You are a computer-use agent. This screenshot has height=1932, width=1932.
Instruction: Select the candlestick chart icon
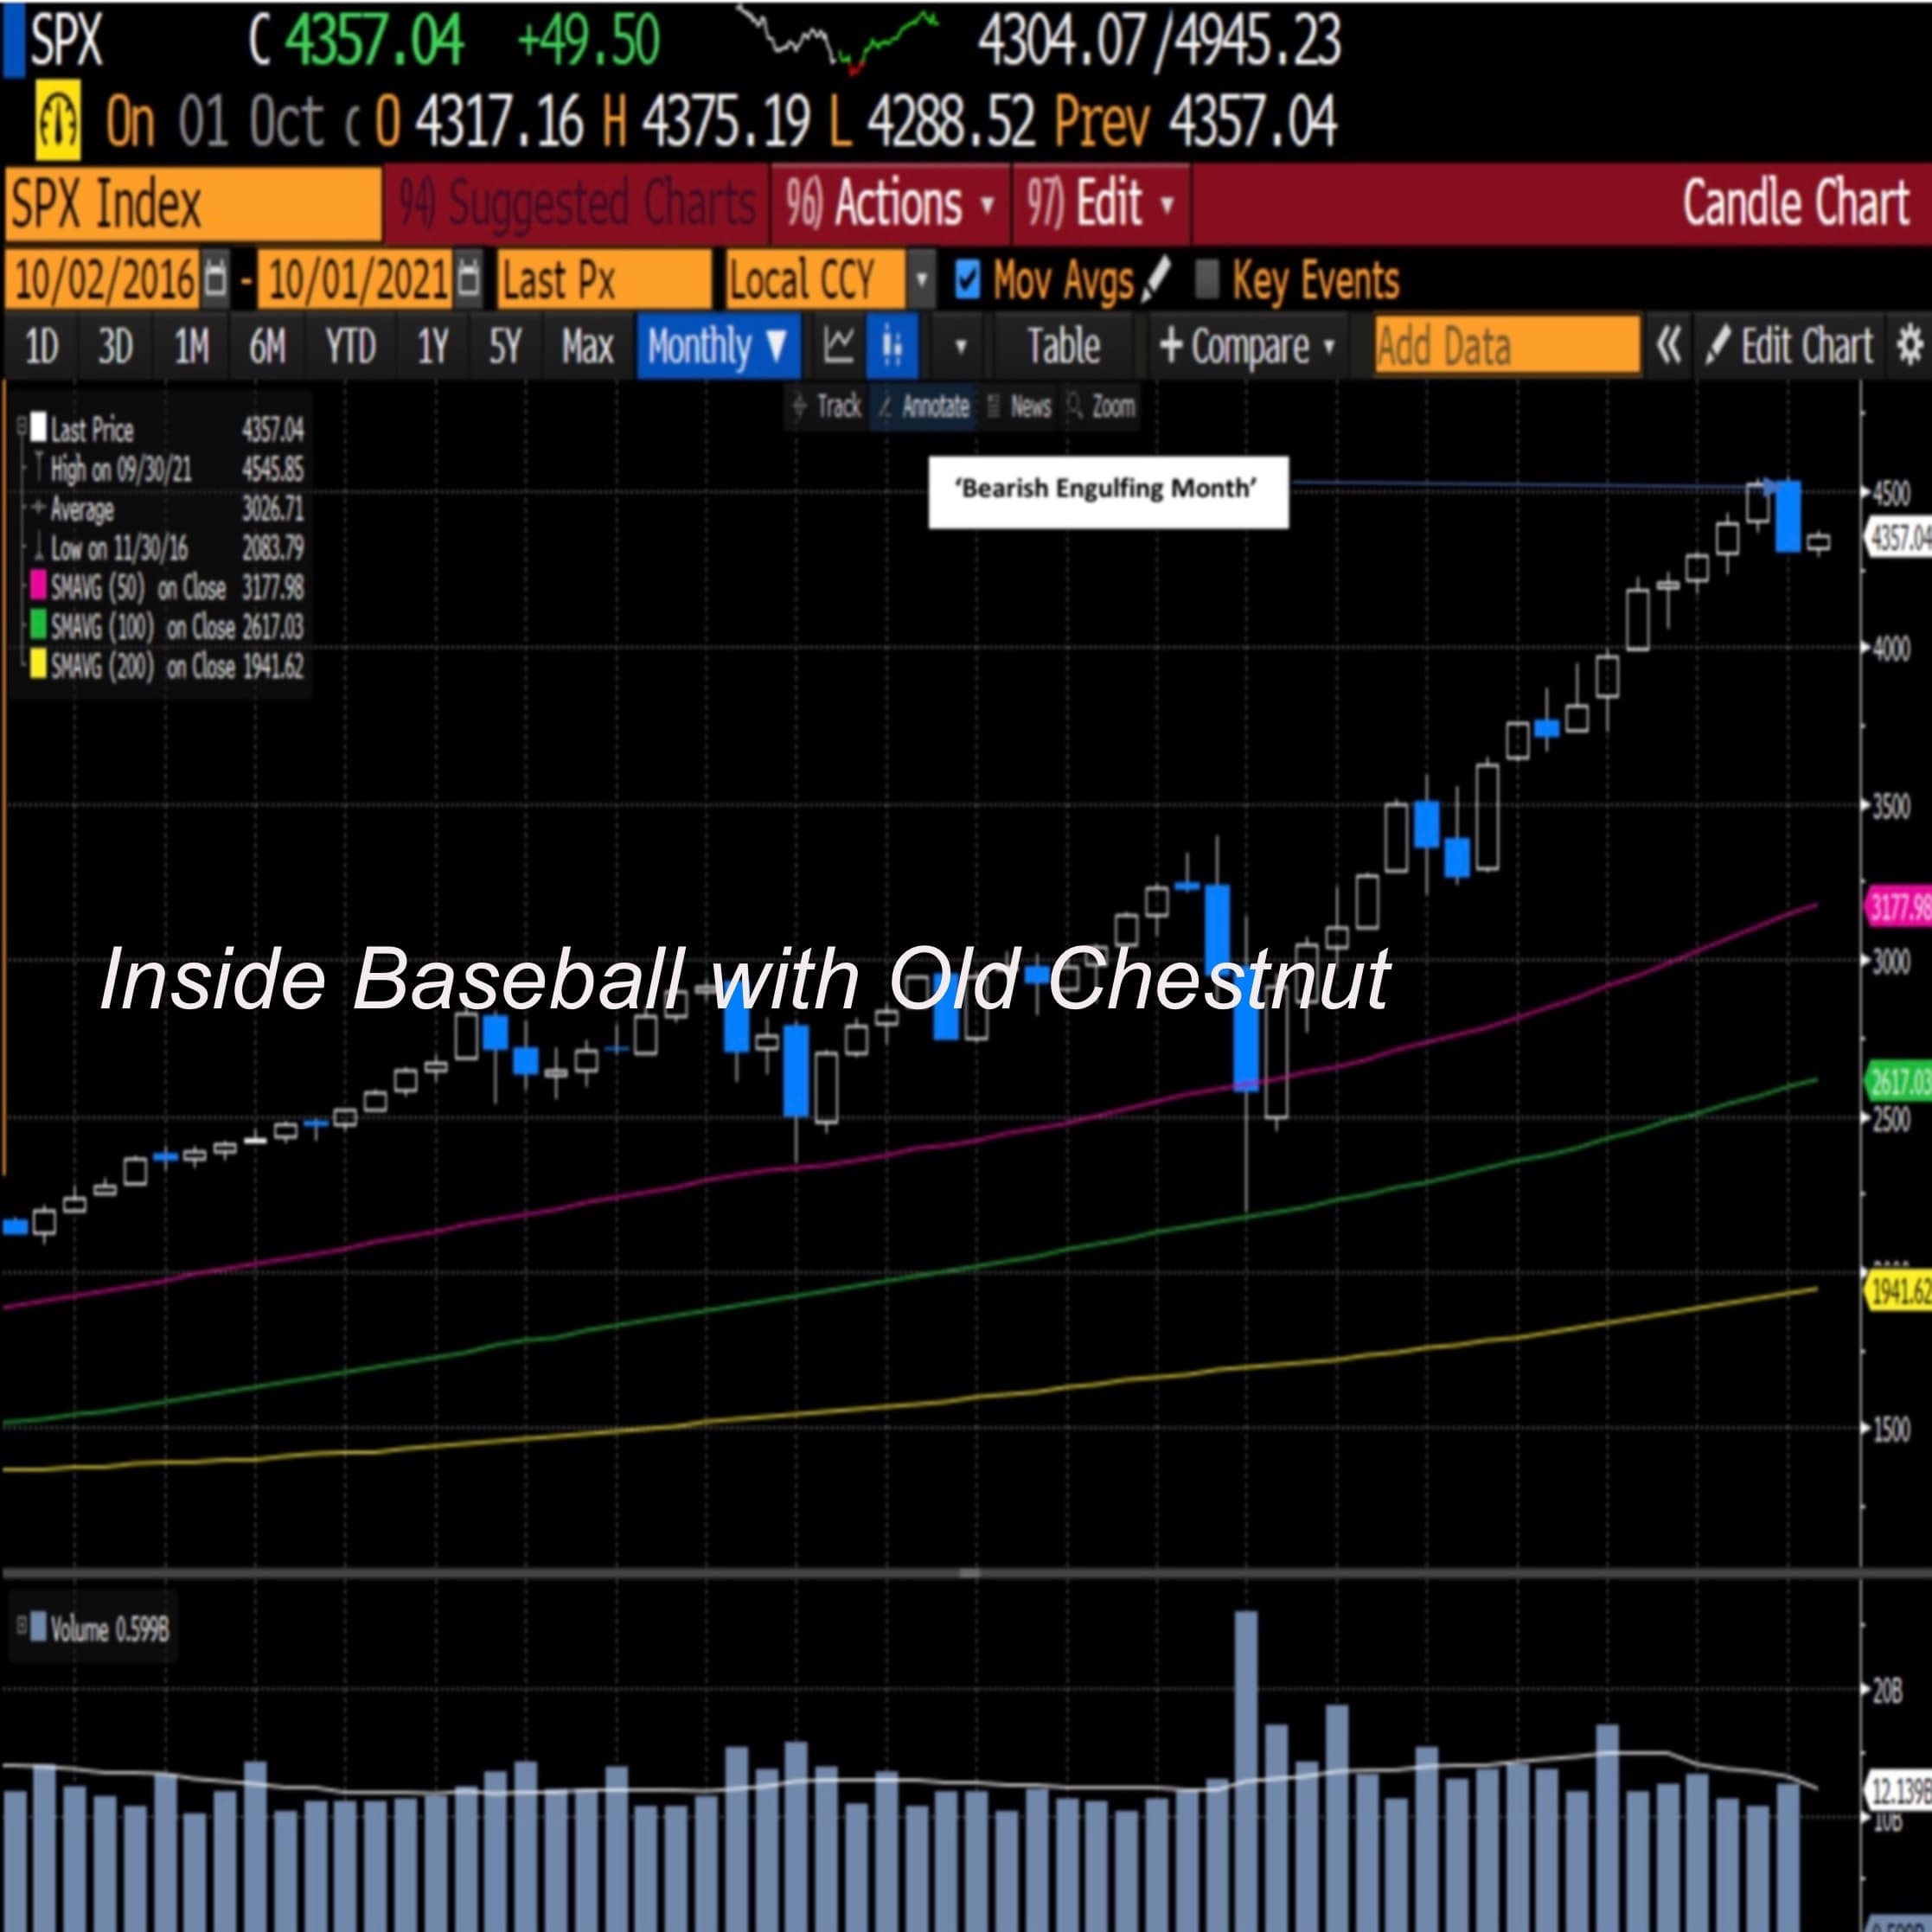[892, 346]
